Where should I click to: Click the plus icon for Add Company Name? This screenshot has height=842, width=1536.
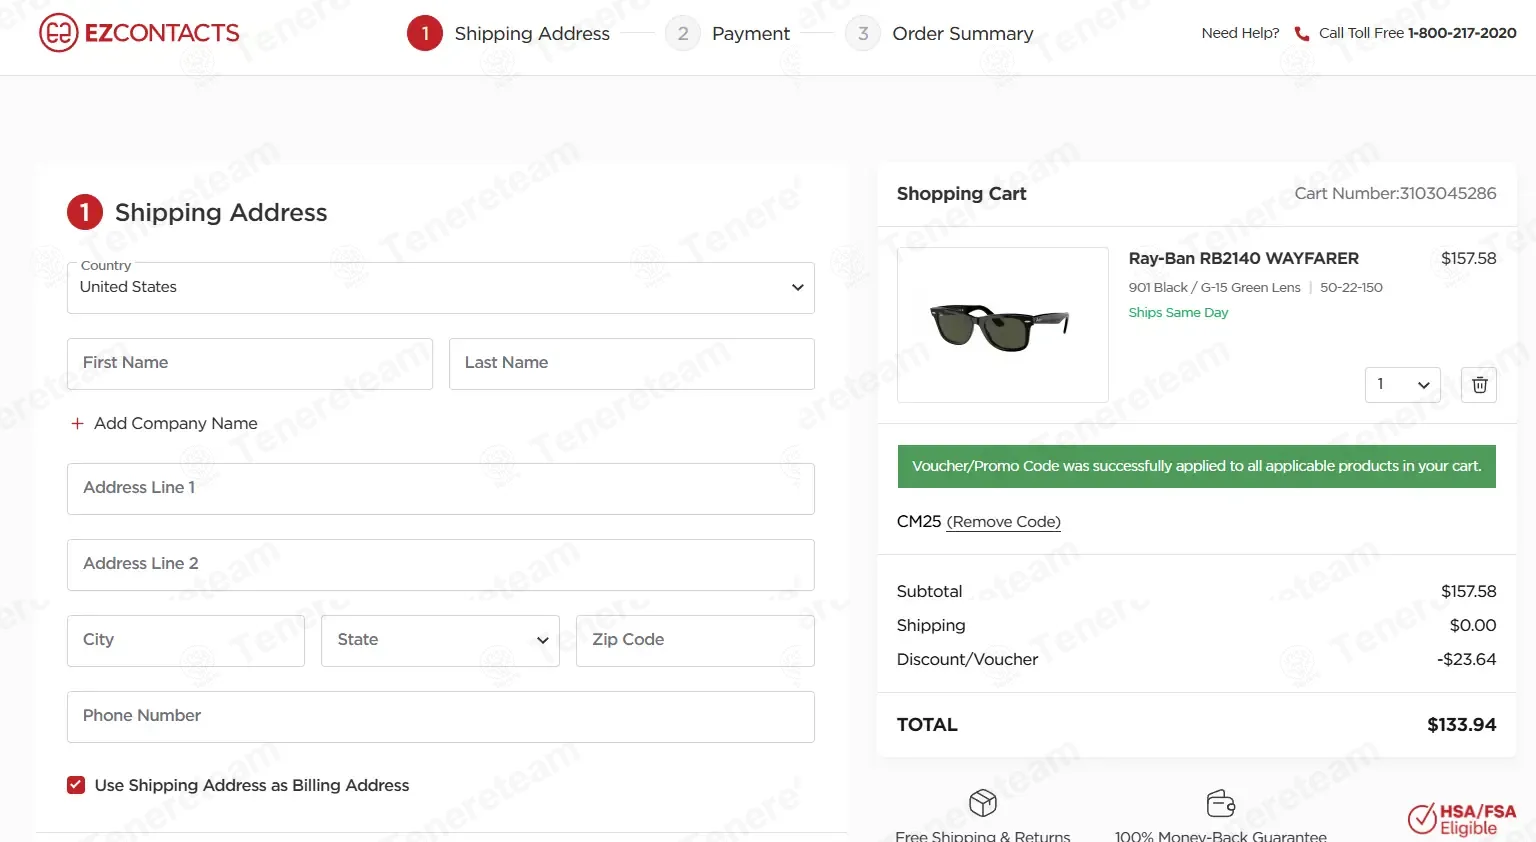click(x=77, y=424)
